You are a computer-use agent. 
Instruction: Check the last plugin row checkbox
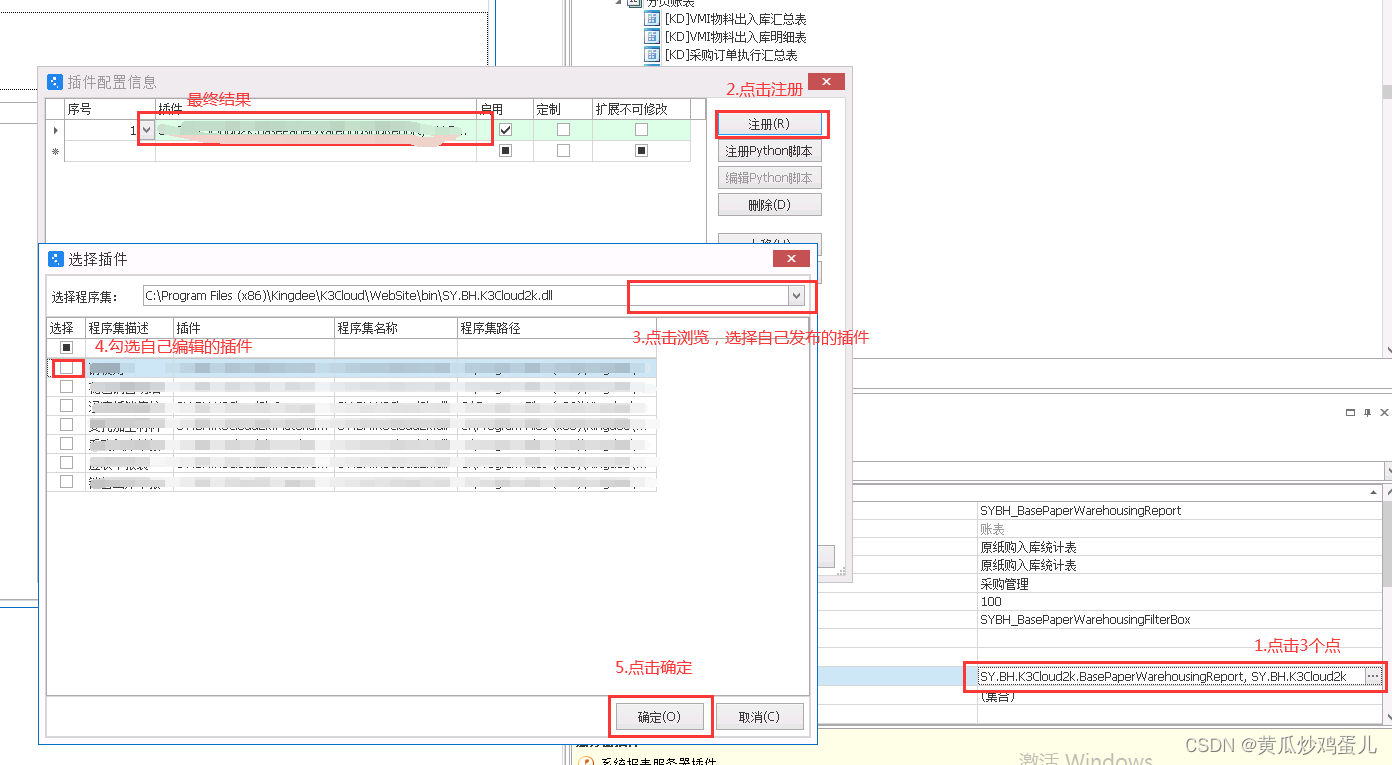66,482
